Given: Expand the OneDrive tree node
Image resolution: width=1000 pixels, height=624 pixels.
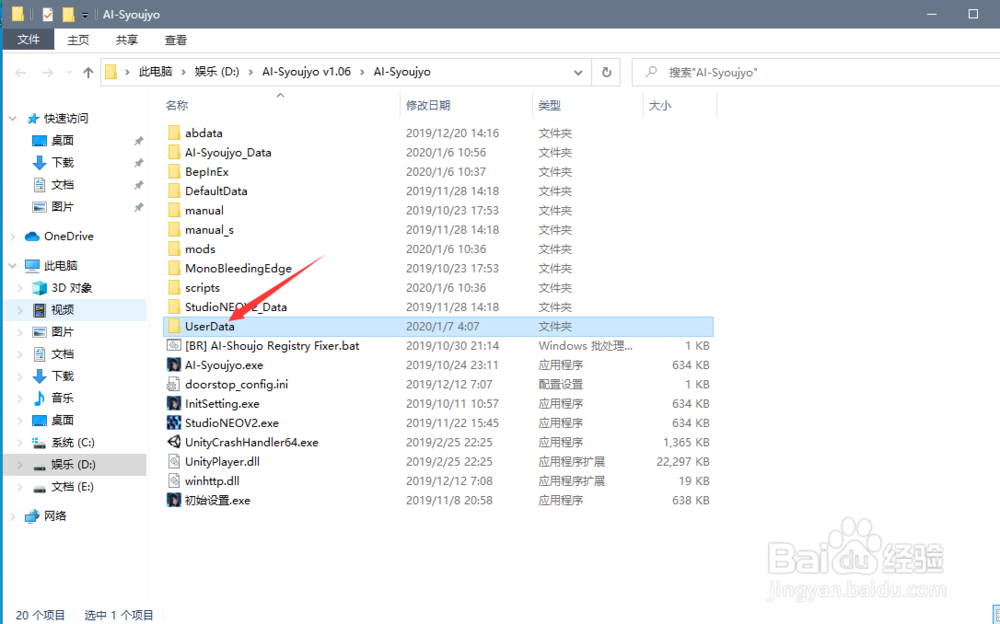Looking at the screenshot, I should point(13,237).
